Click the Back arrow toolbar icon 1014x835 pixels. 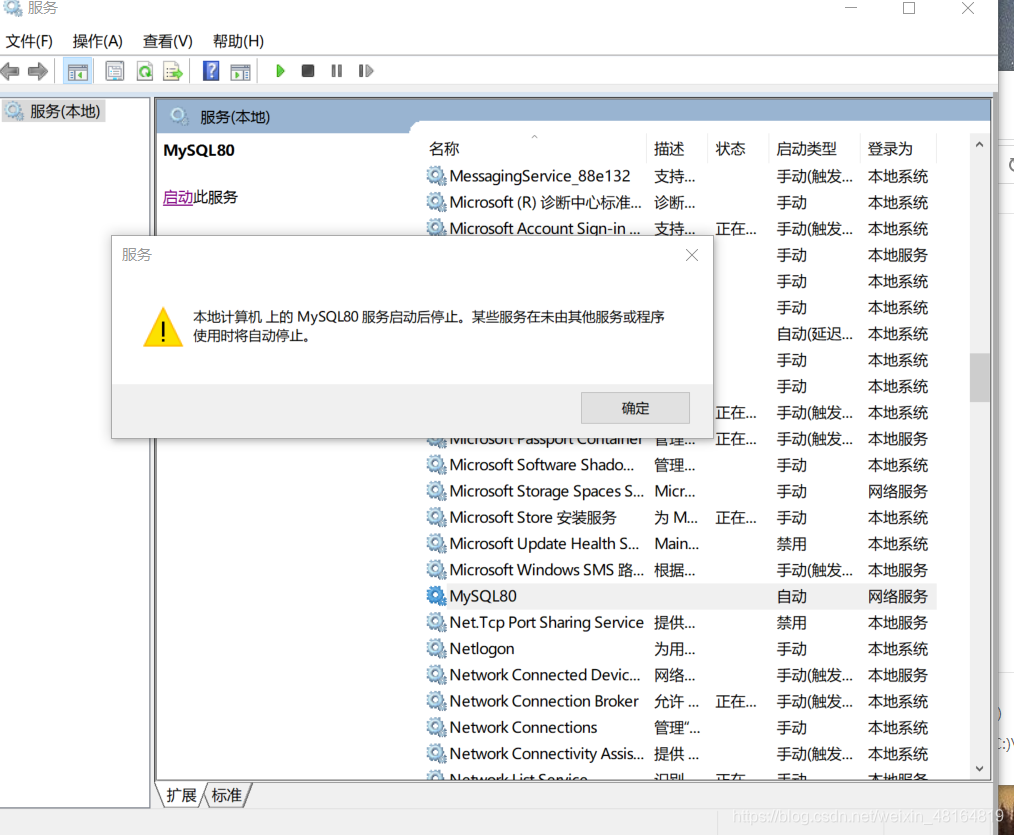(x=10, y=71)
